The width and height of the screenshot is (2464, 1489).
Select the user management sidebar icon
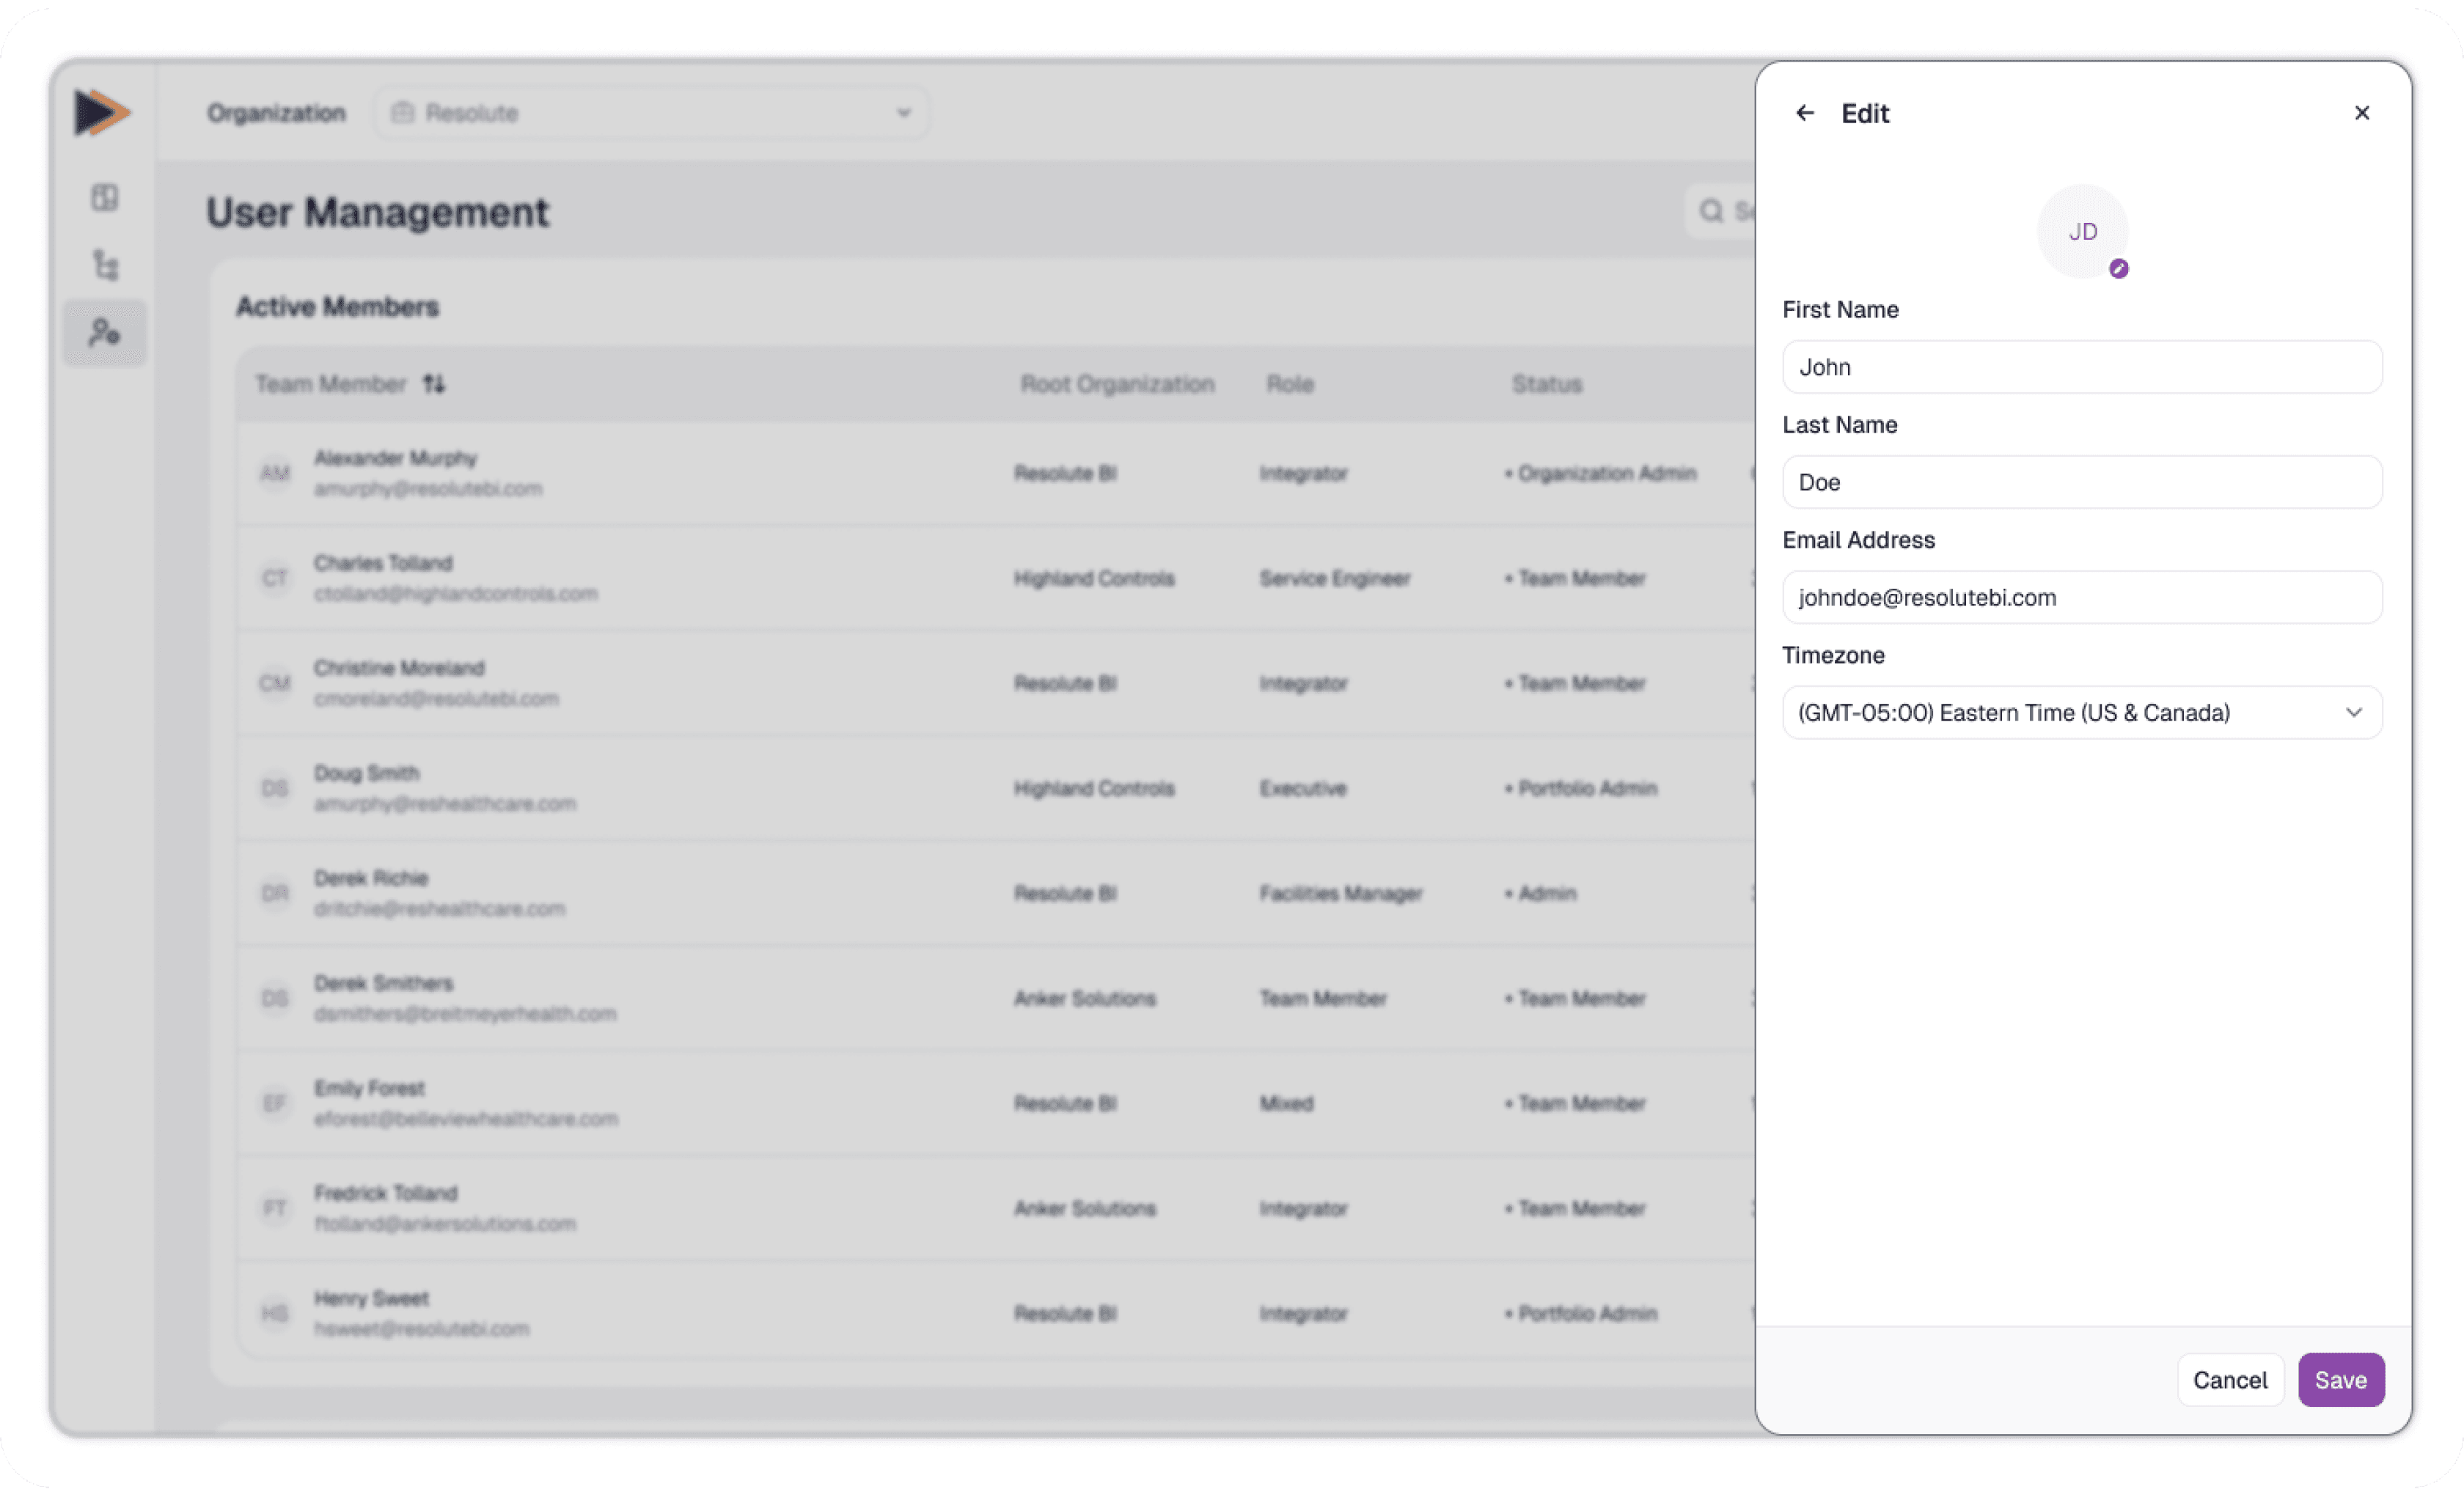tap(105, 332)
